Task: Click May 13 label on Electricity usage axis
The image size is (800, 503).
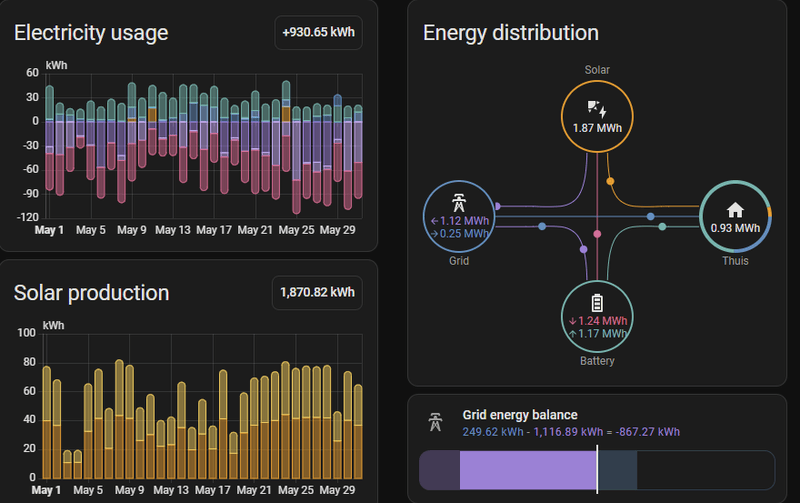Action: pos(173,230)
